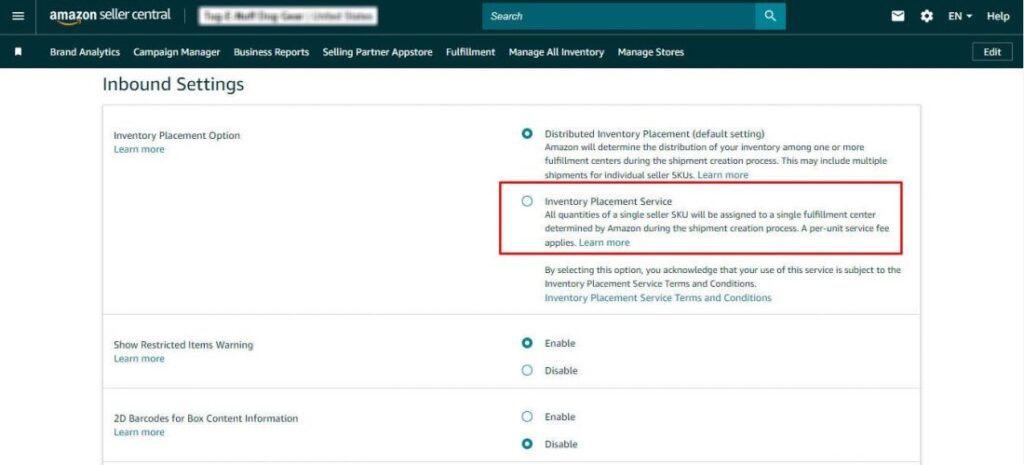The width and height of the screenshot is (1024, 465).
Task: Open the Fulfillment menu item
Action: [x=470, y=52]
